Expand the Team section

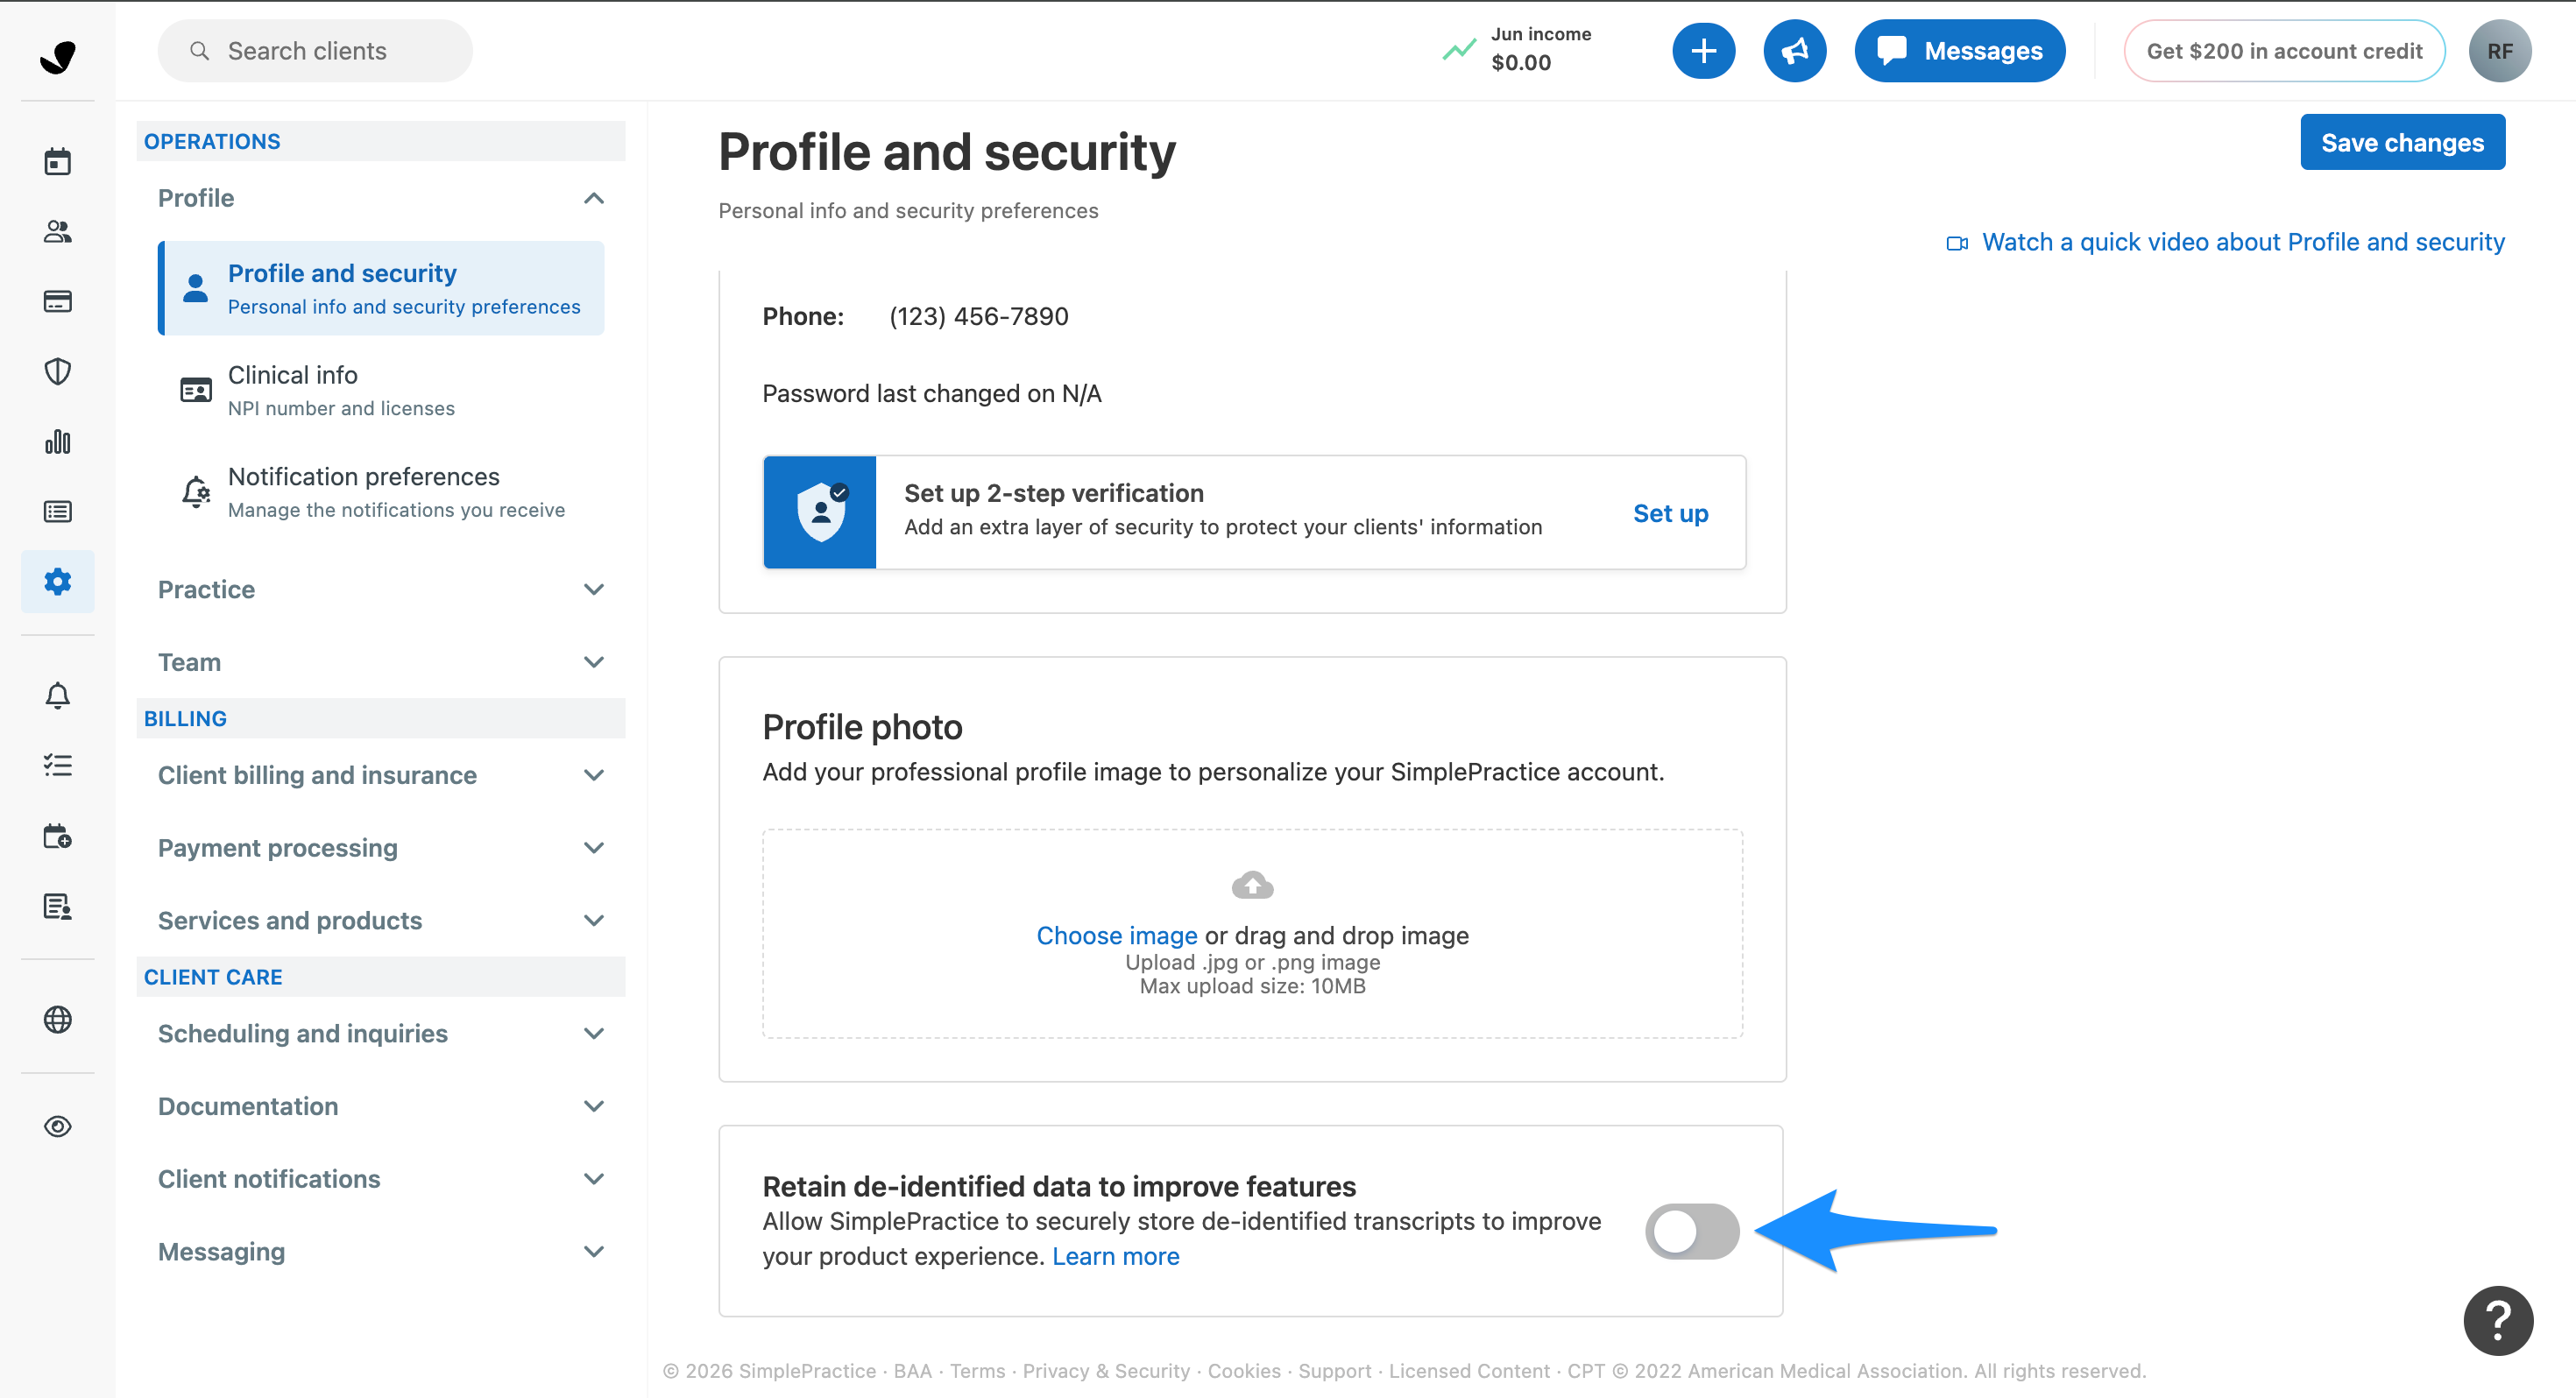click(380, 662)
